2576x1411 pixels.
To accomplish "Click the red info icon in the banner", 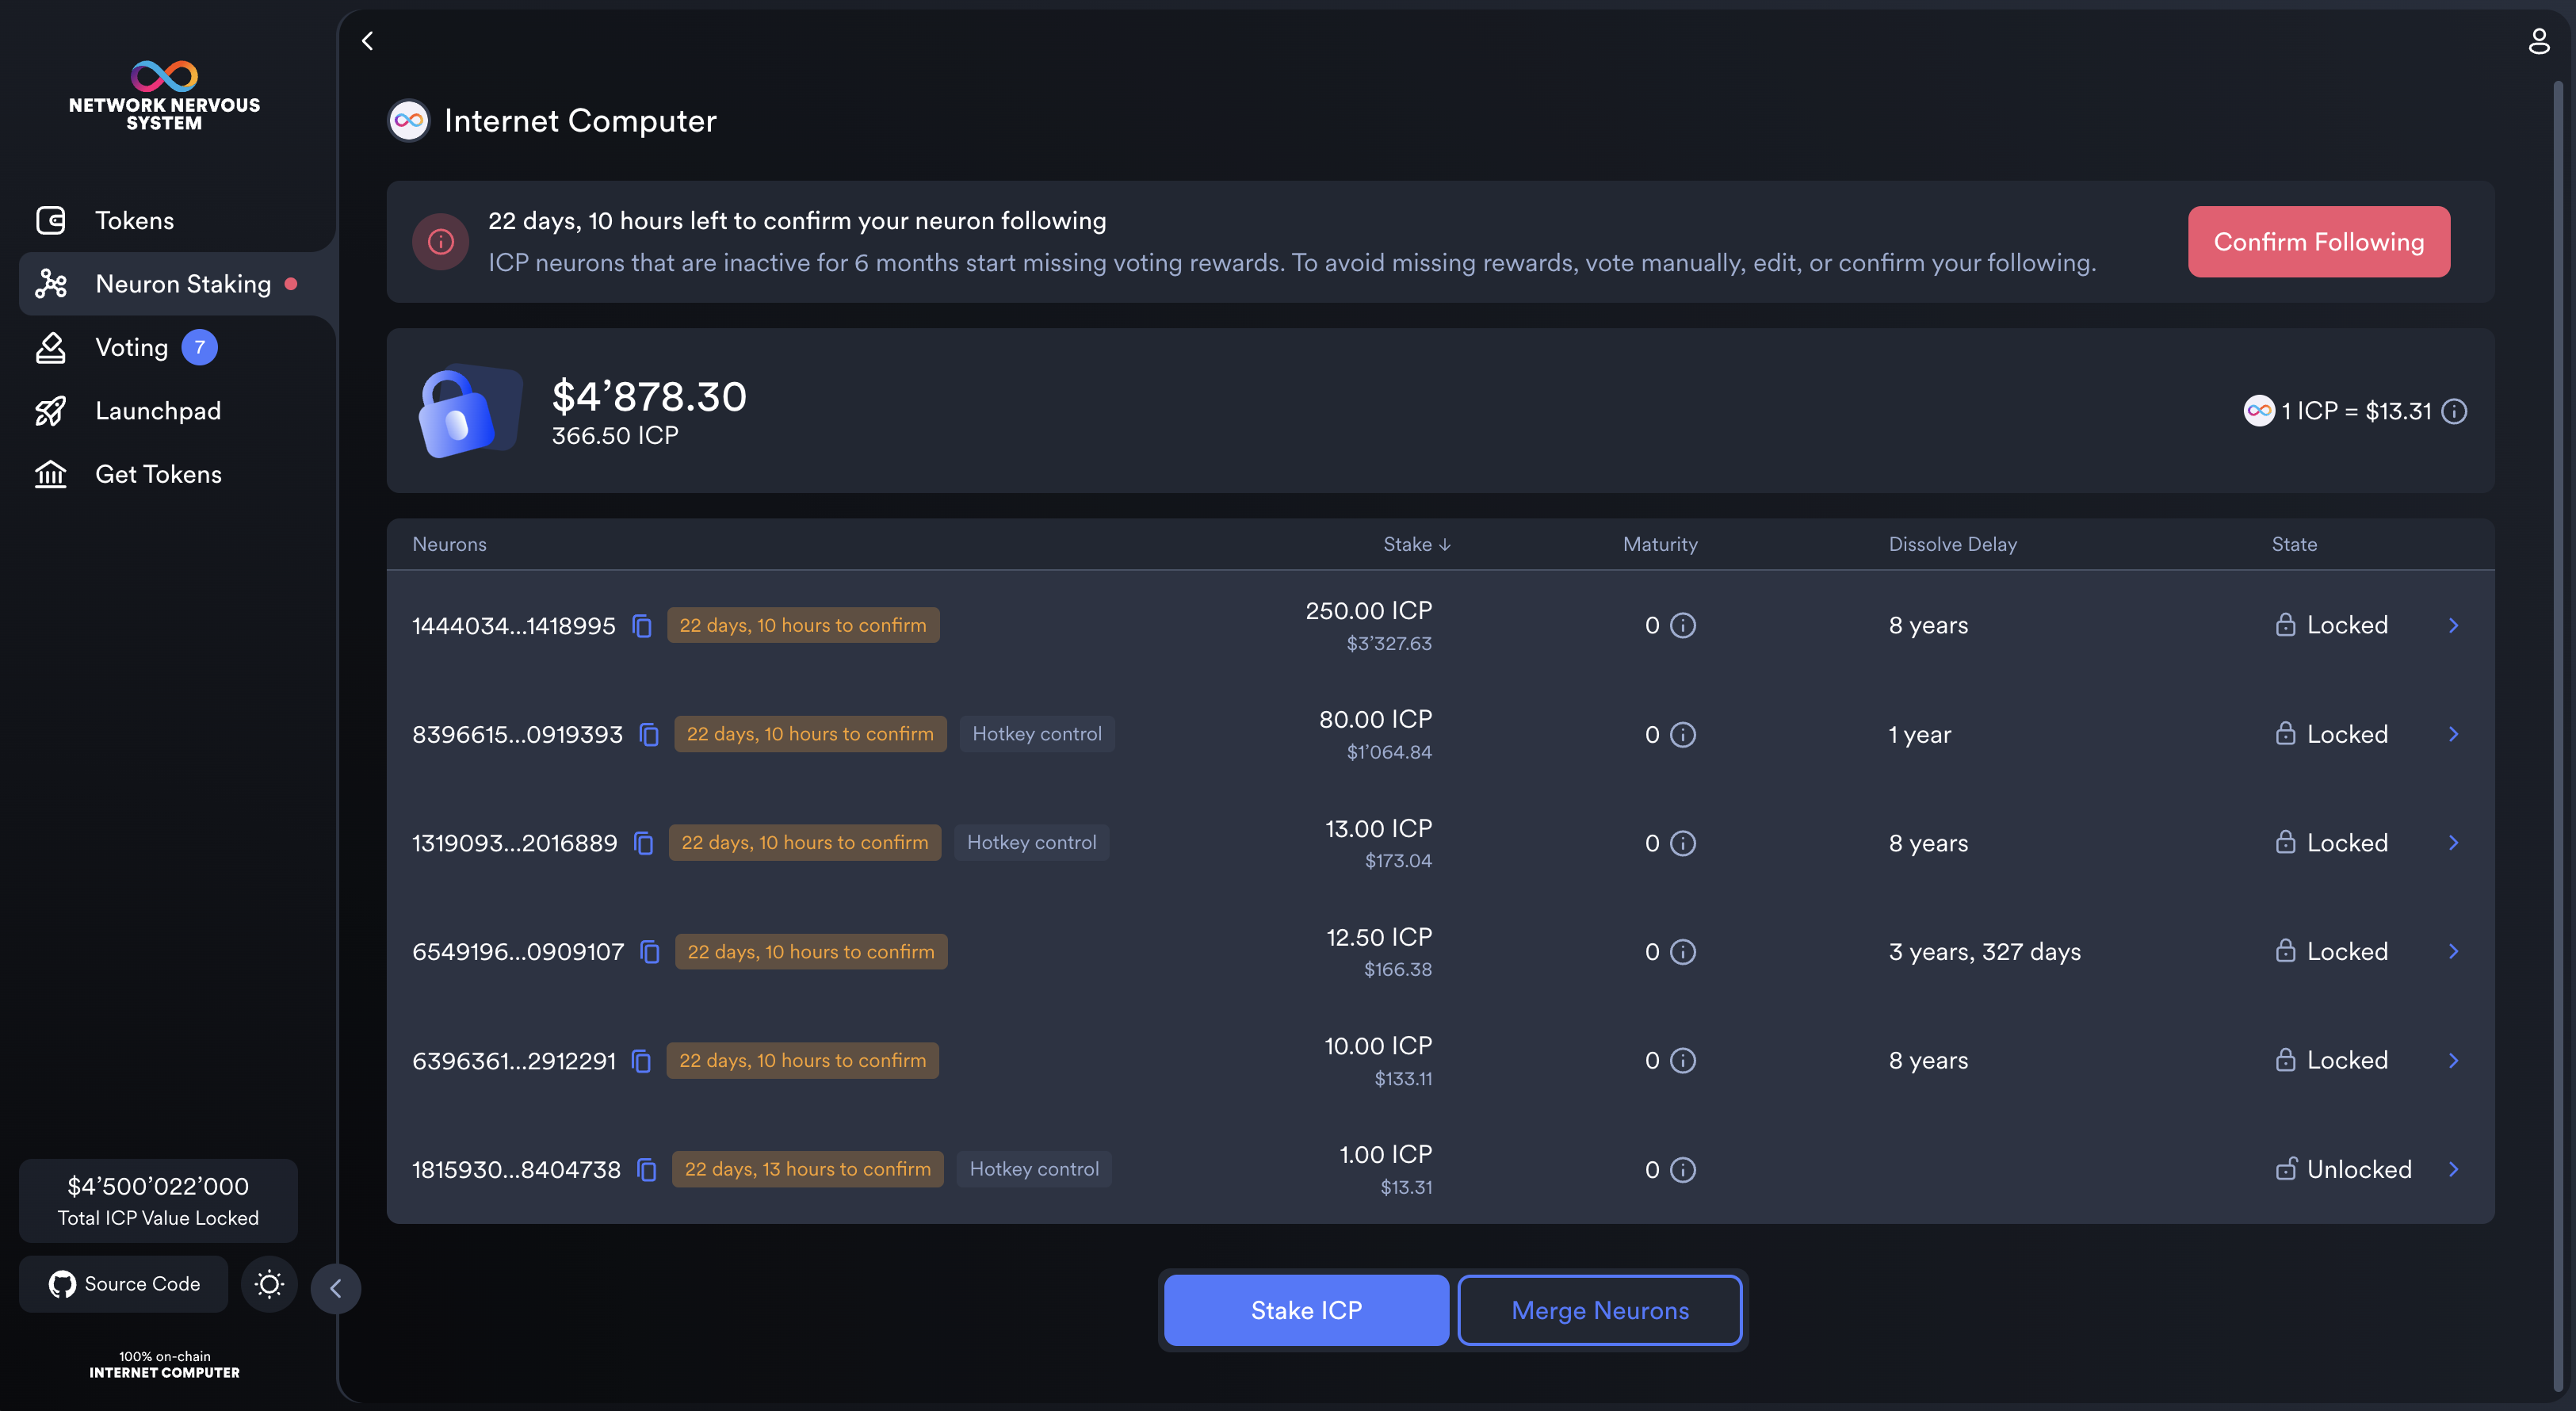I will pos(441,242).
